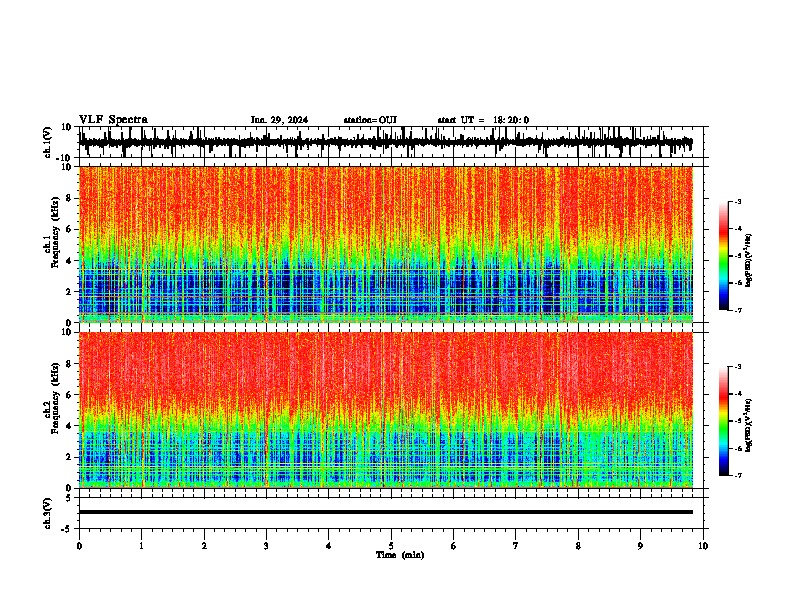Click the ch.2 frequency spectrogram panel
Viewport: 792px width, 612px height.
click(x=385, y=410)
